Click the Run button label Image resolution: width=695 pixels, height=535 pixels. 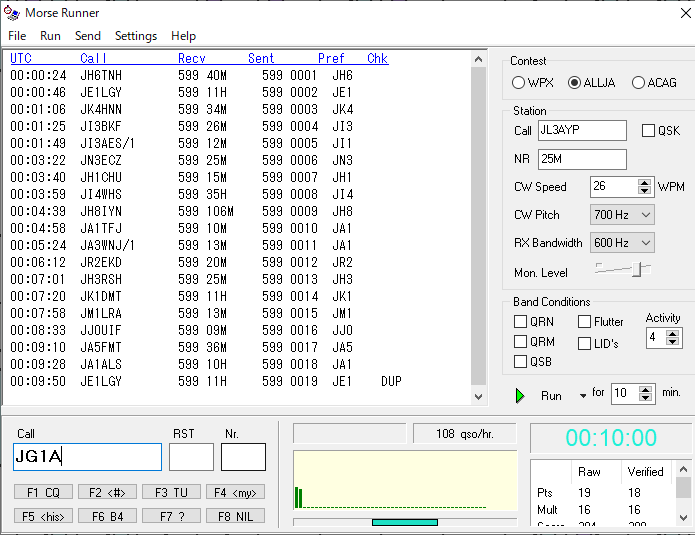551,396
